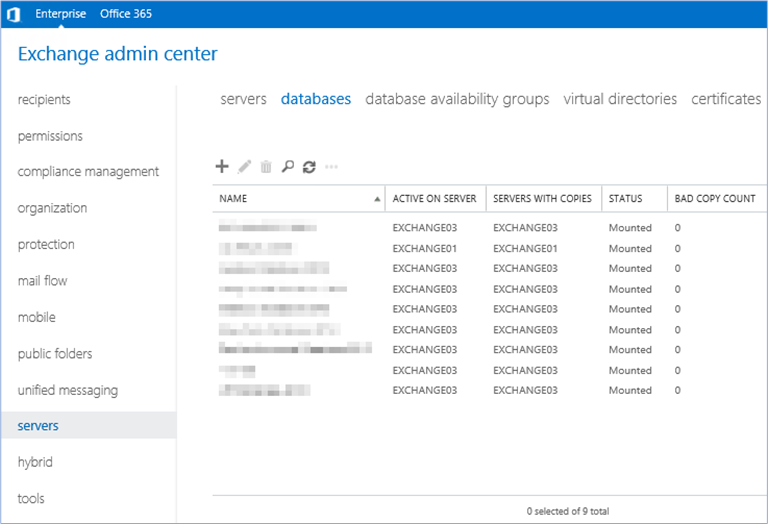
Task: Open unified messaging section
Action: (68, 390)
